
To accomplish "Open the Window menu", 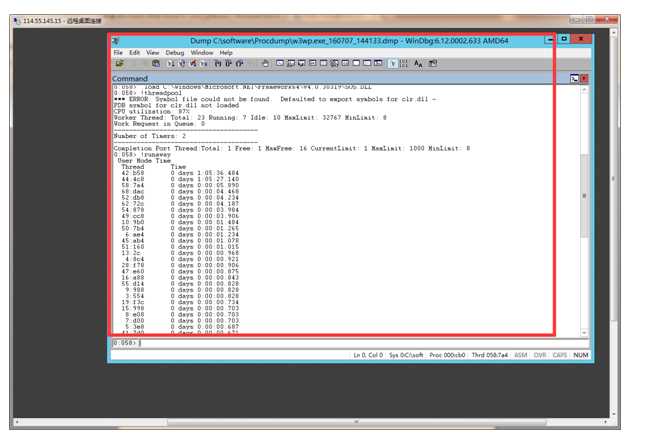I will pyautogui.click(x=202, y=52).
